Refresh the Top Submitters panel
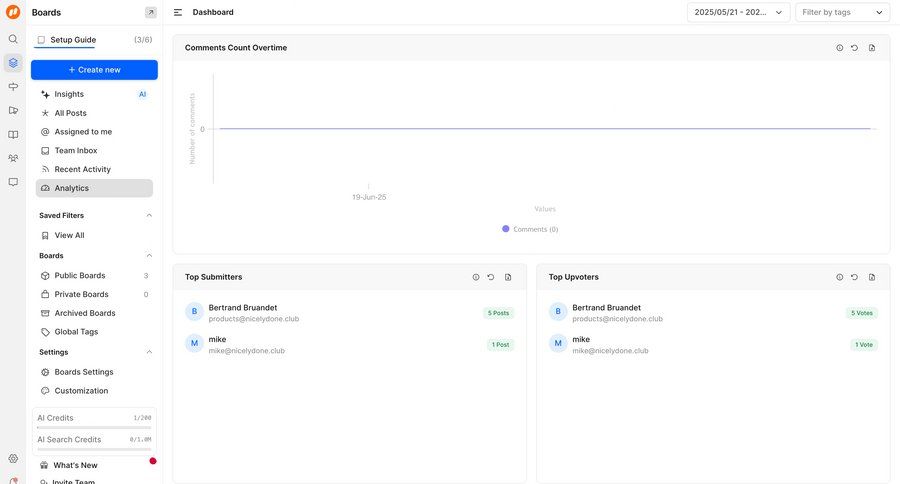This screenshot has height=484, width=900. [x=491, y=277]
